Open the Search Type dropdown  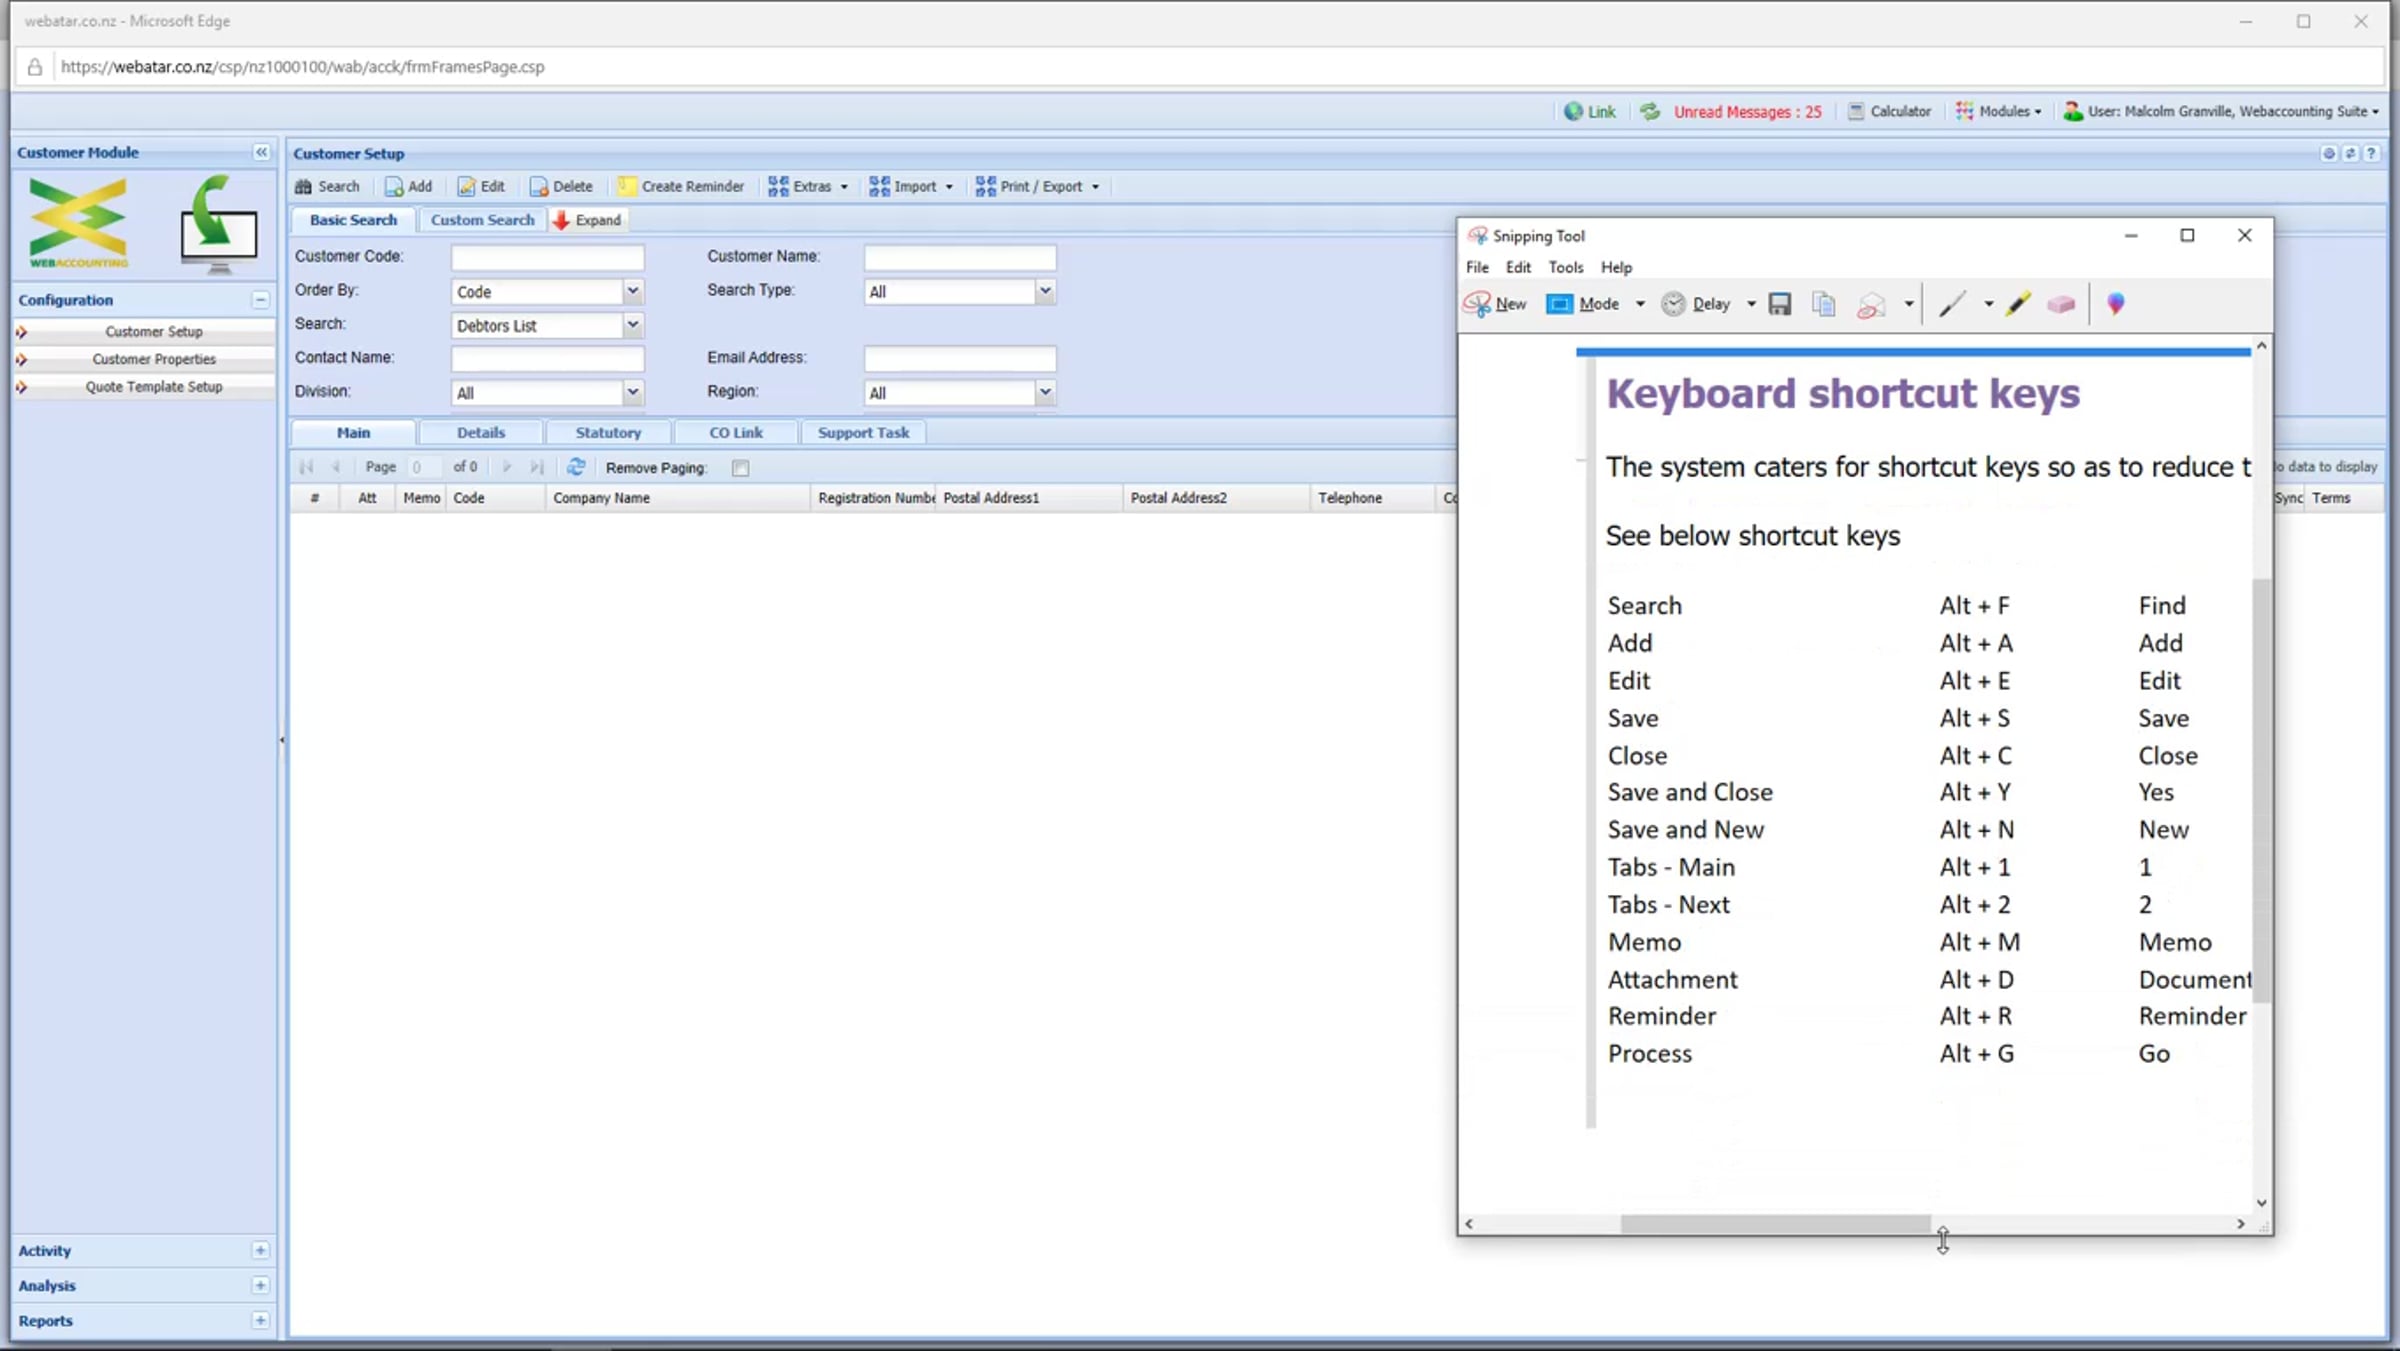tap(1044, 291)
